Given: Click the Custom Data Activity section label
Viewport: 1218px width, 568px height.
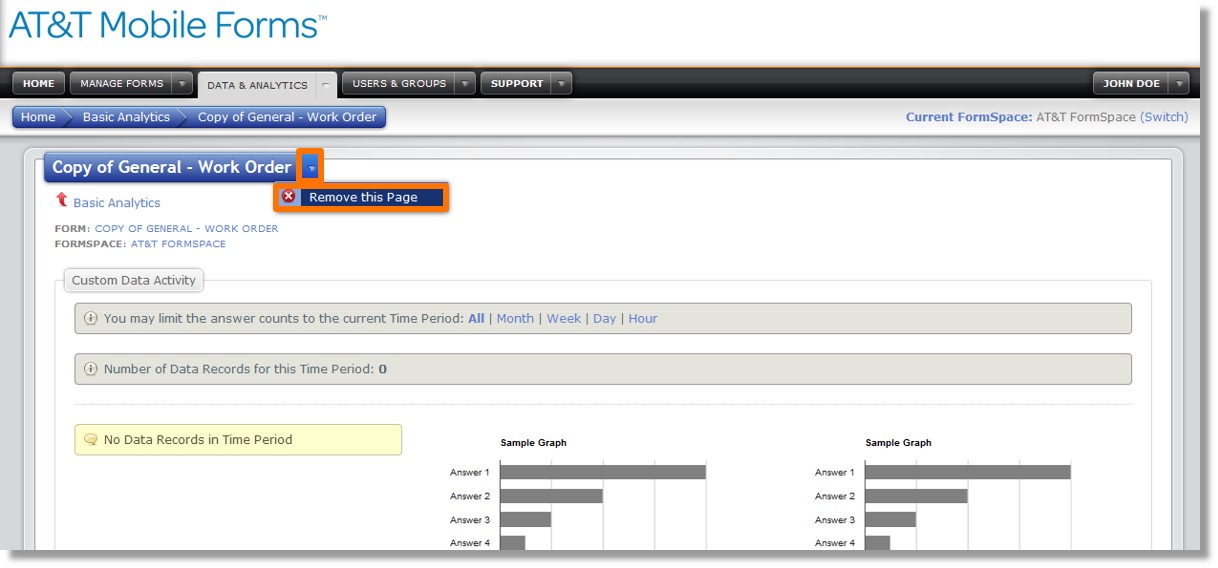Looking at the screenshot, I should click(x=134, y=280).
